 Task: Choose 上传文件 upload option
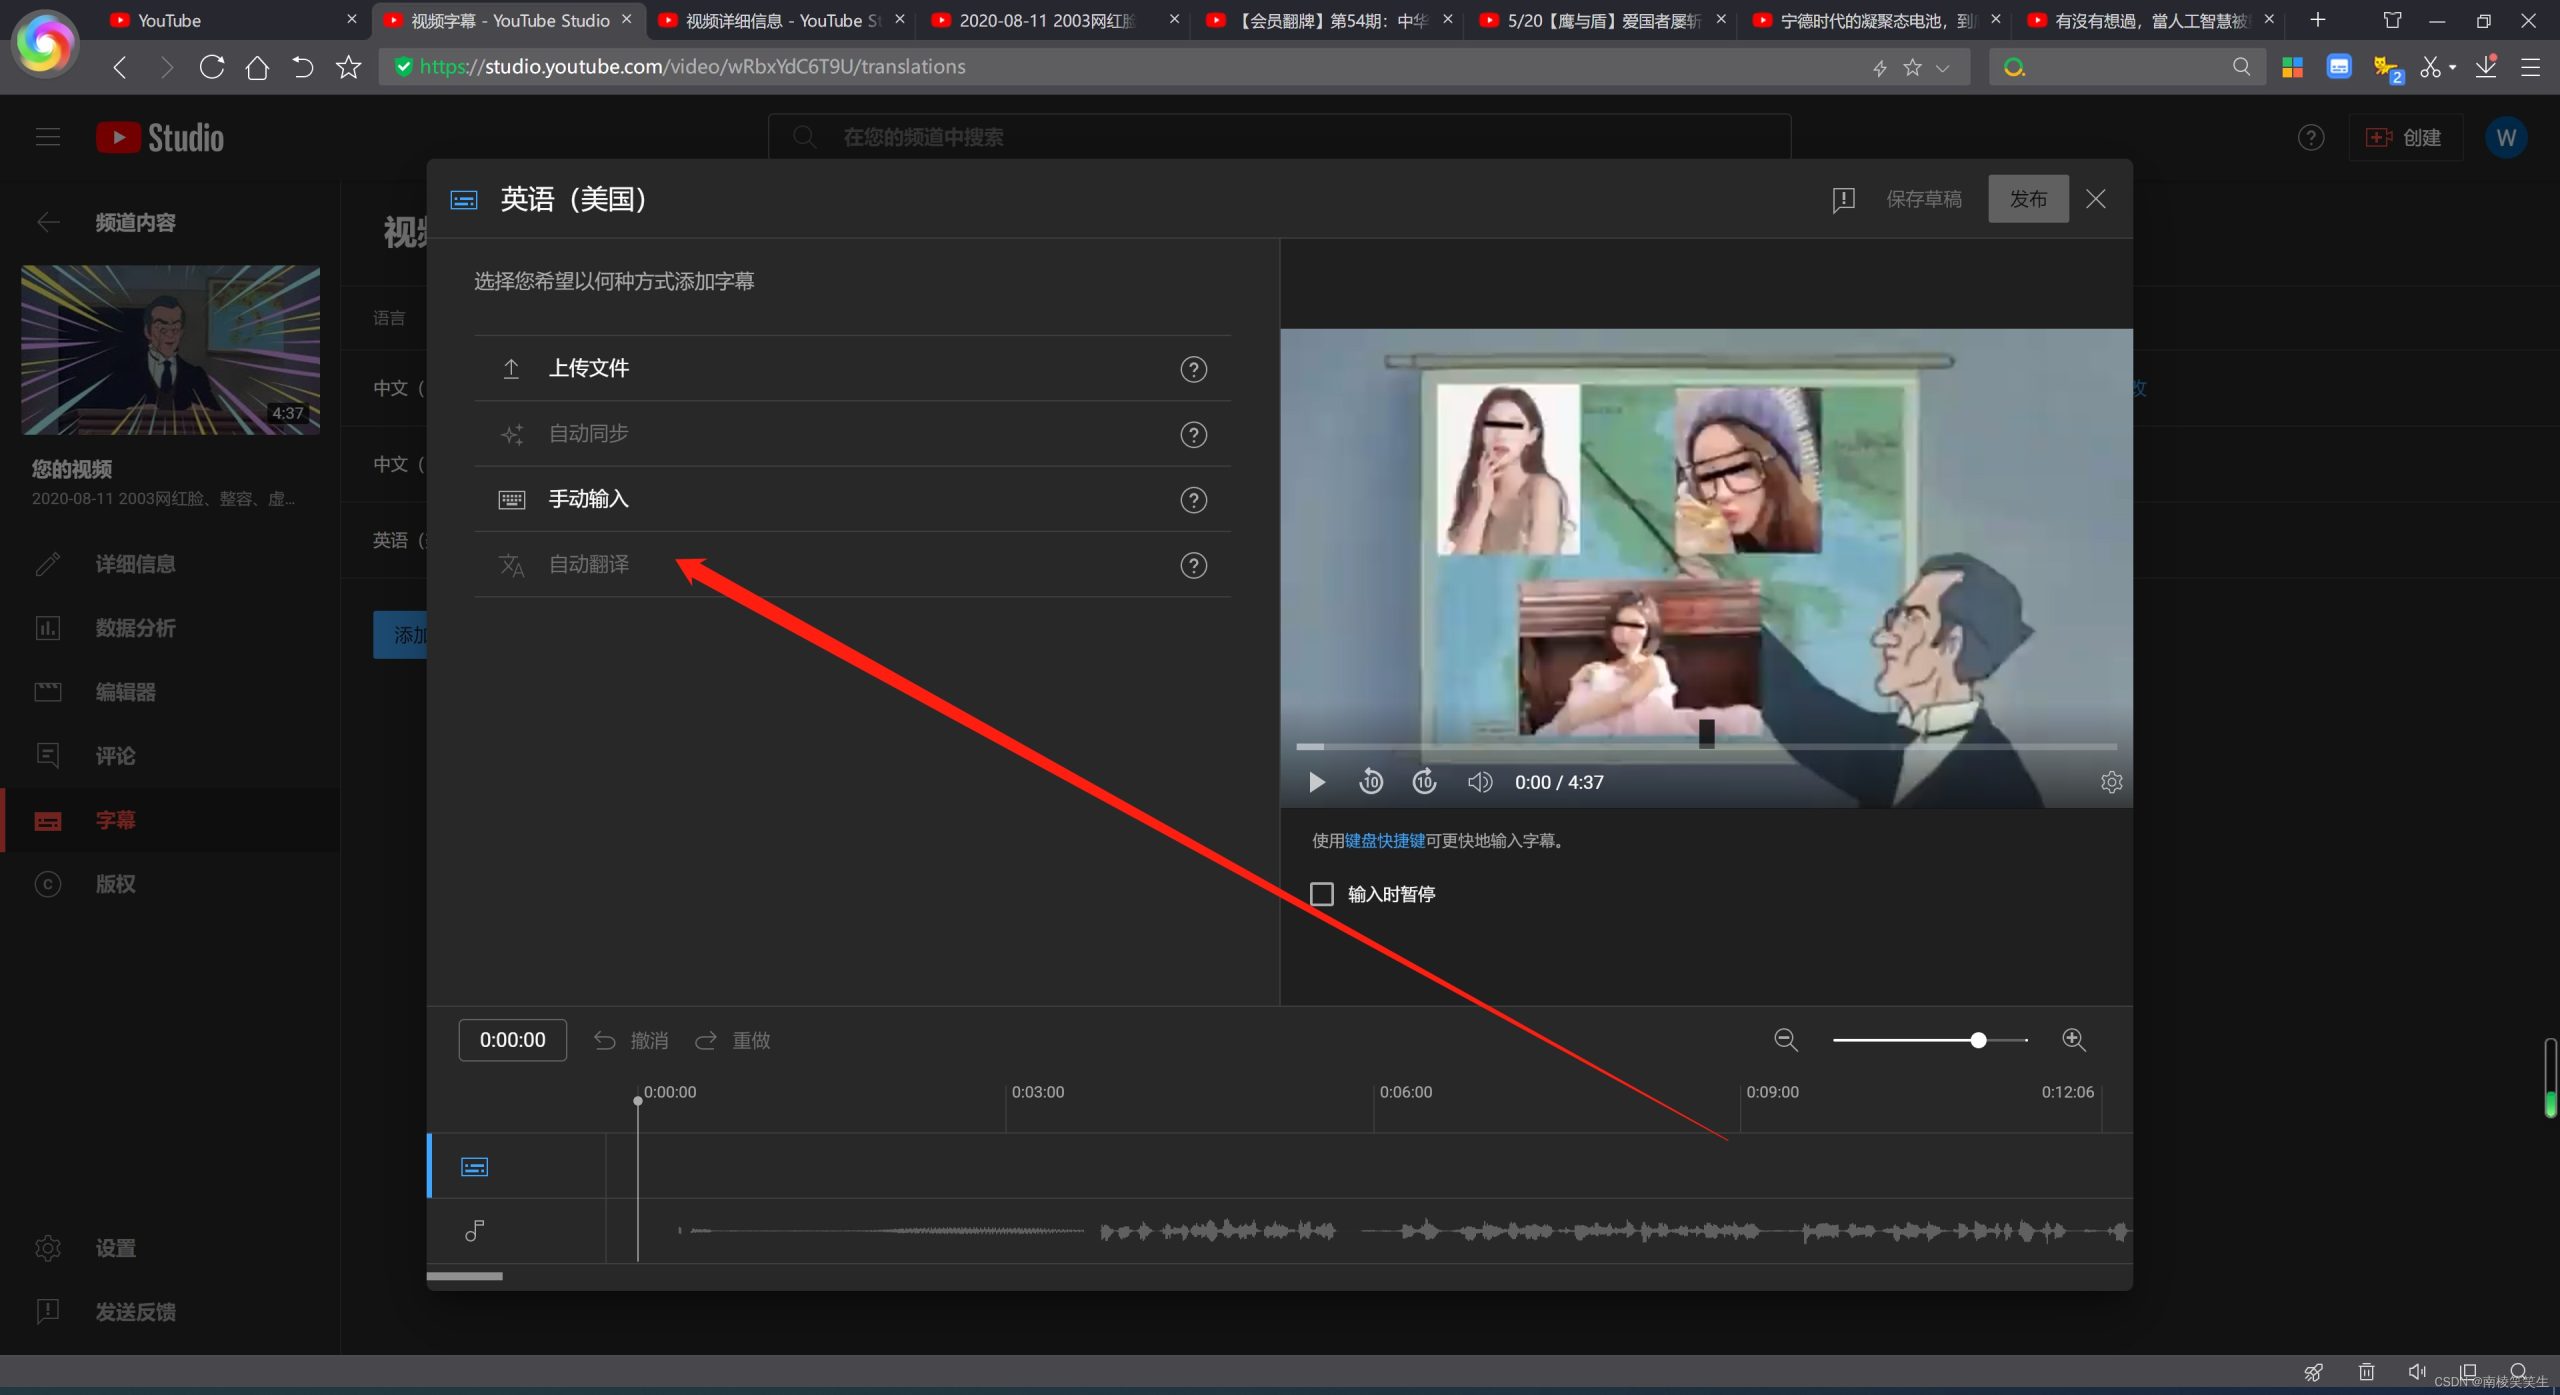851,368
